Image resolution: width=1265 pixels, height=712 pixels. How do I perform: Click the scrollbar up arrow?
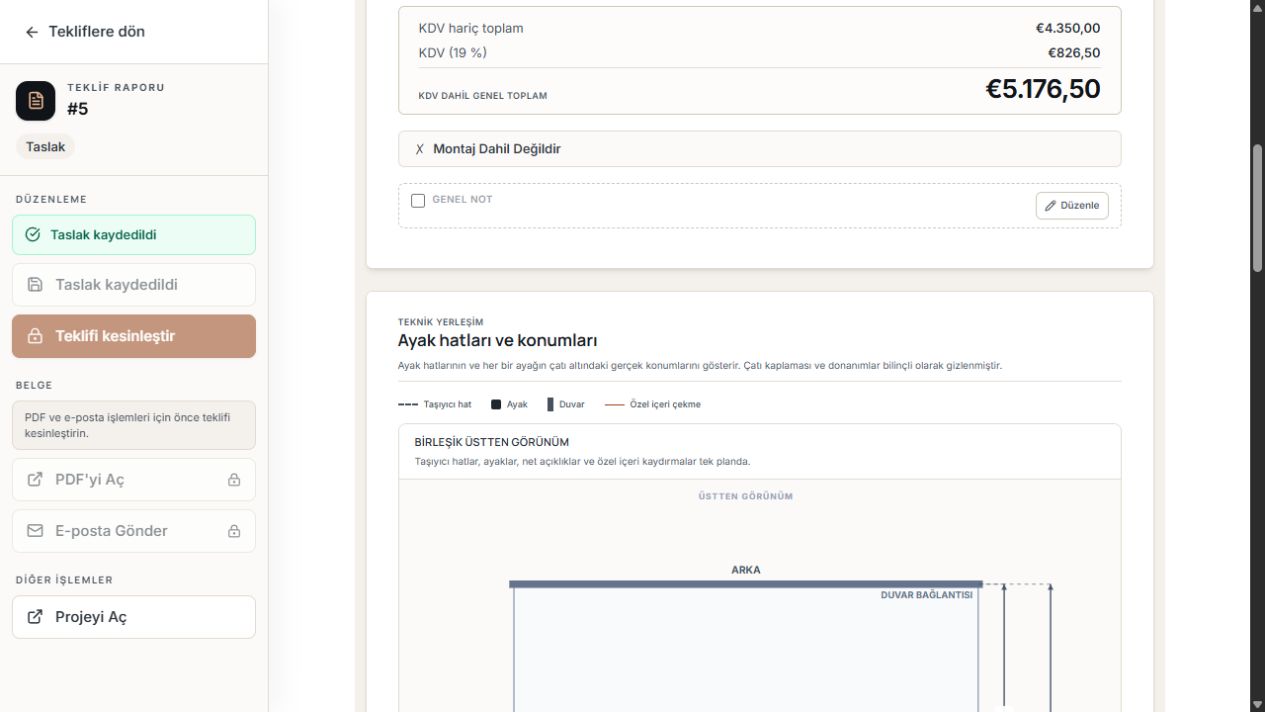tap(1258, 8)
